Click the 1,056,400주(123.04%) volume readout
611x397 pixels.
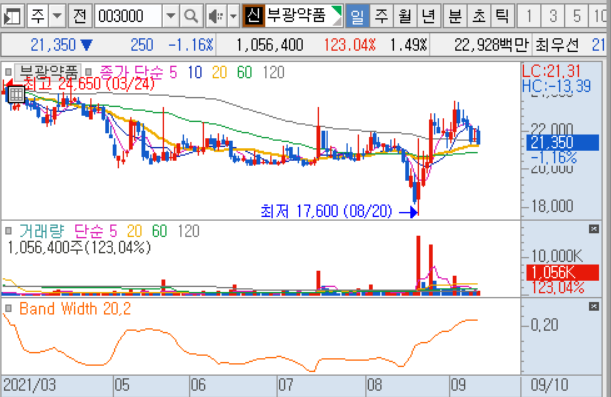pos(79,247)
